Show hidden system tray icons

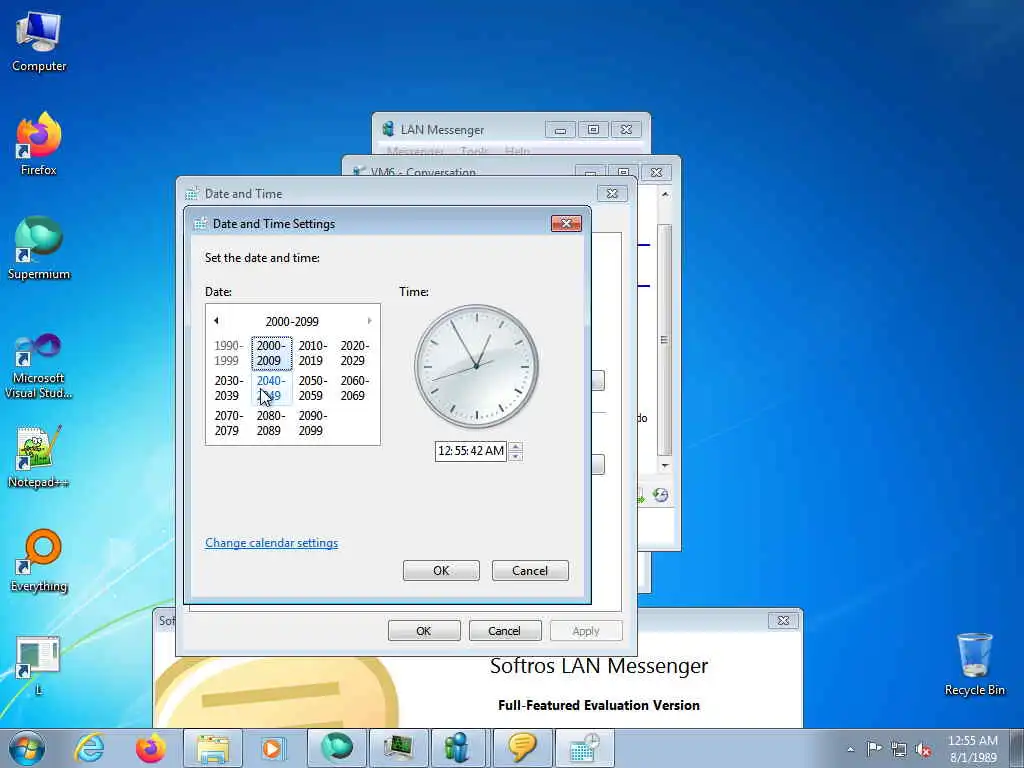pyautogui.click(x=850, y=750)
